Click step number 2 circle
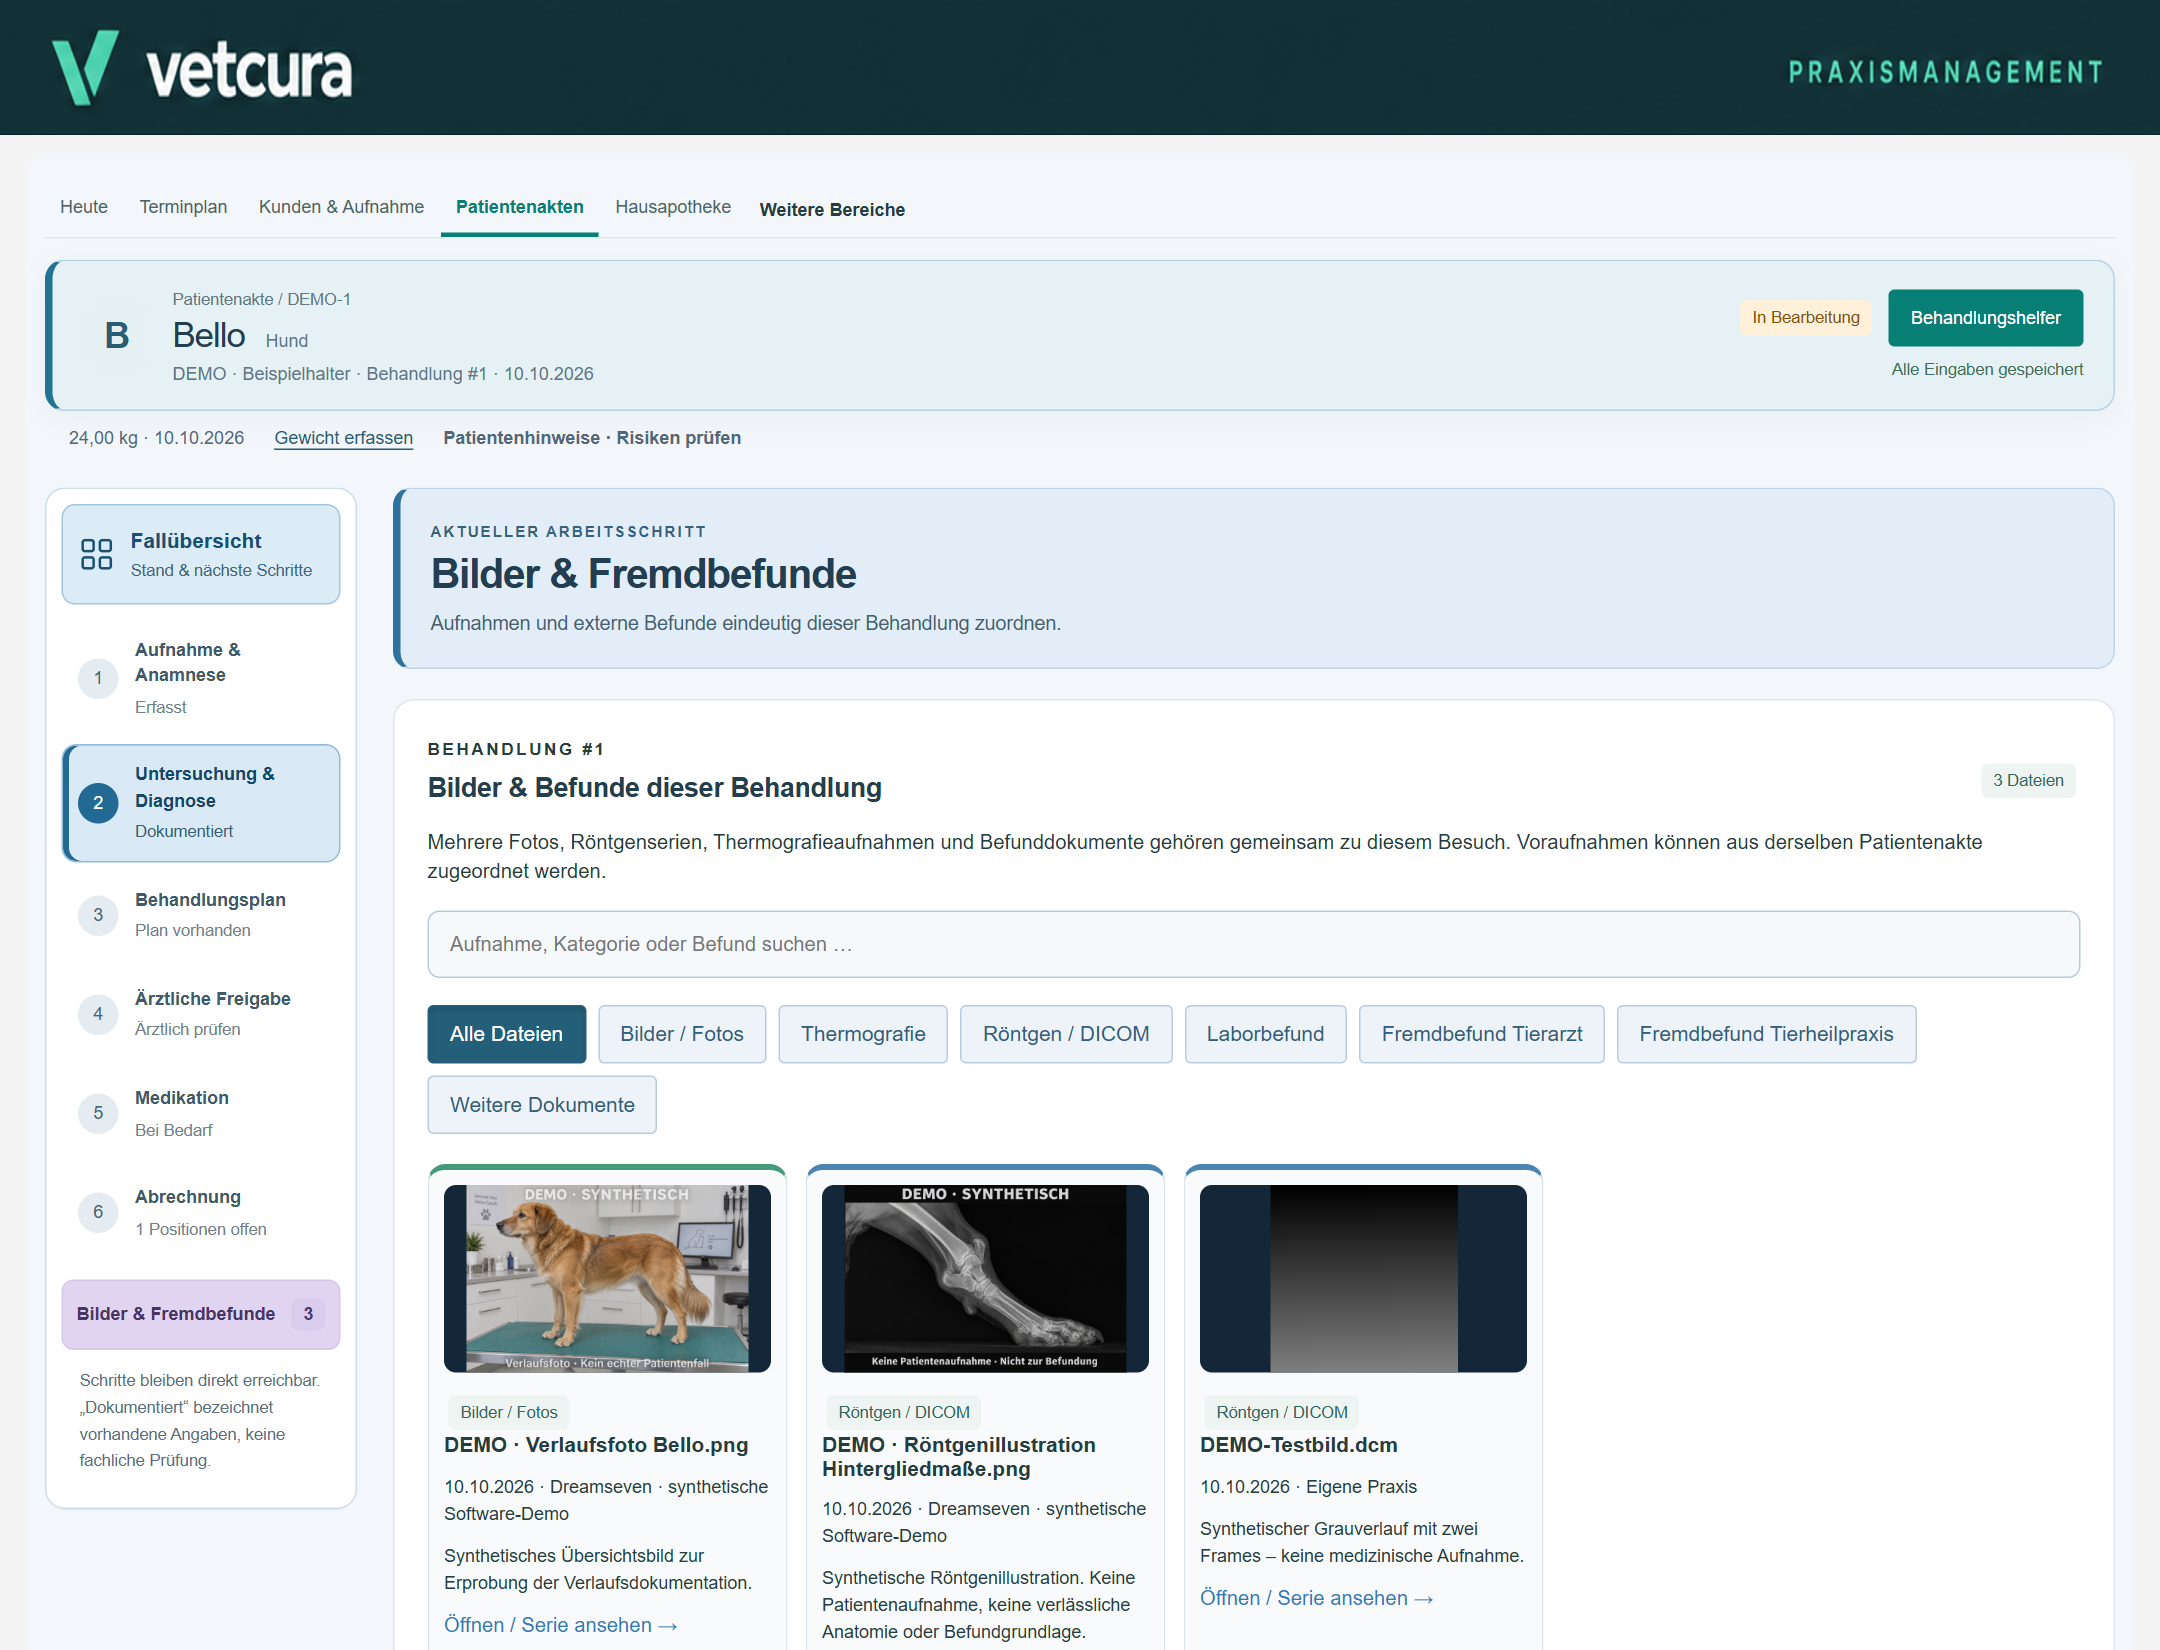The height and width of the screenshot is (1650, 2160). pyautogui.click(x=98, y=802)
